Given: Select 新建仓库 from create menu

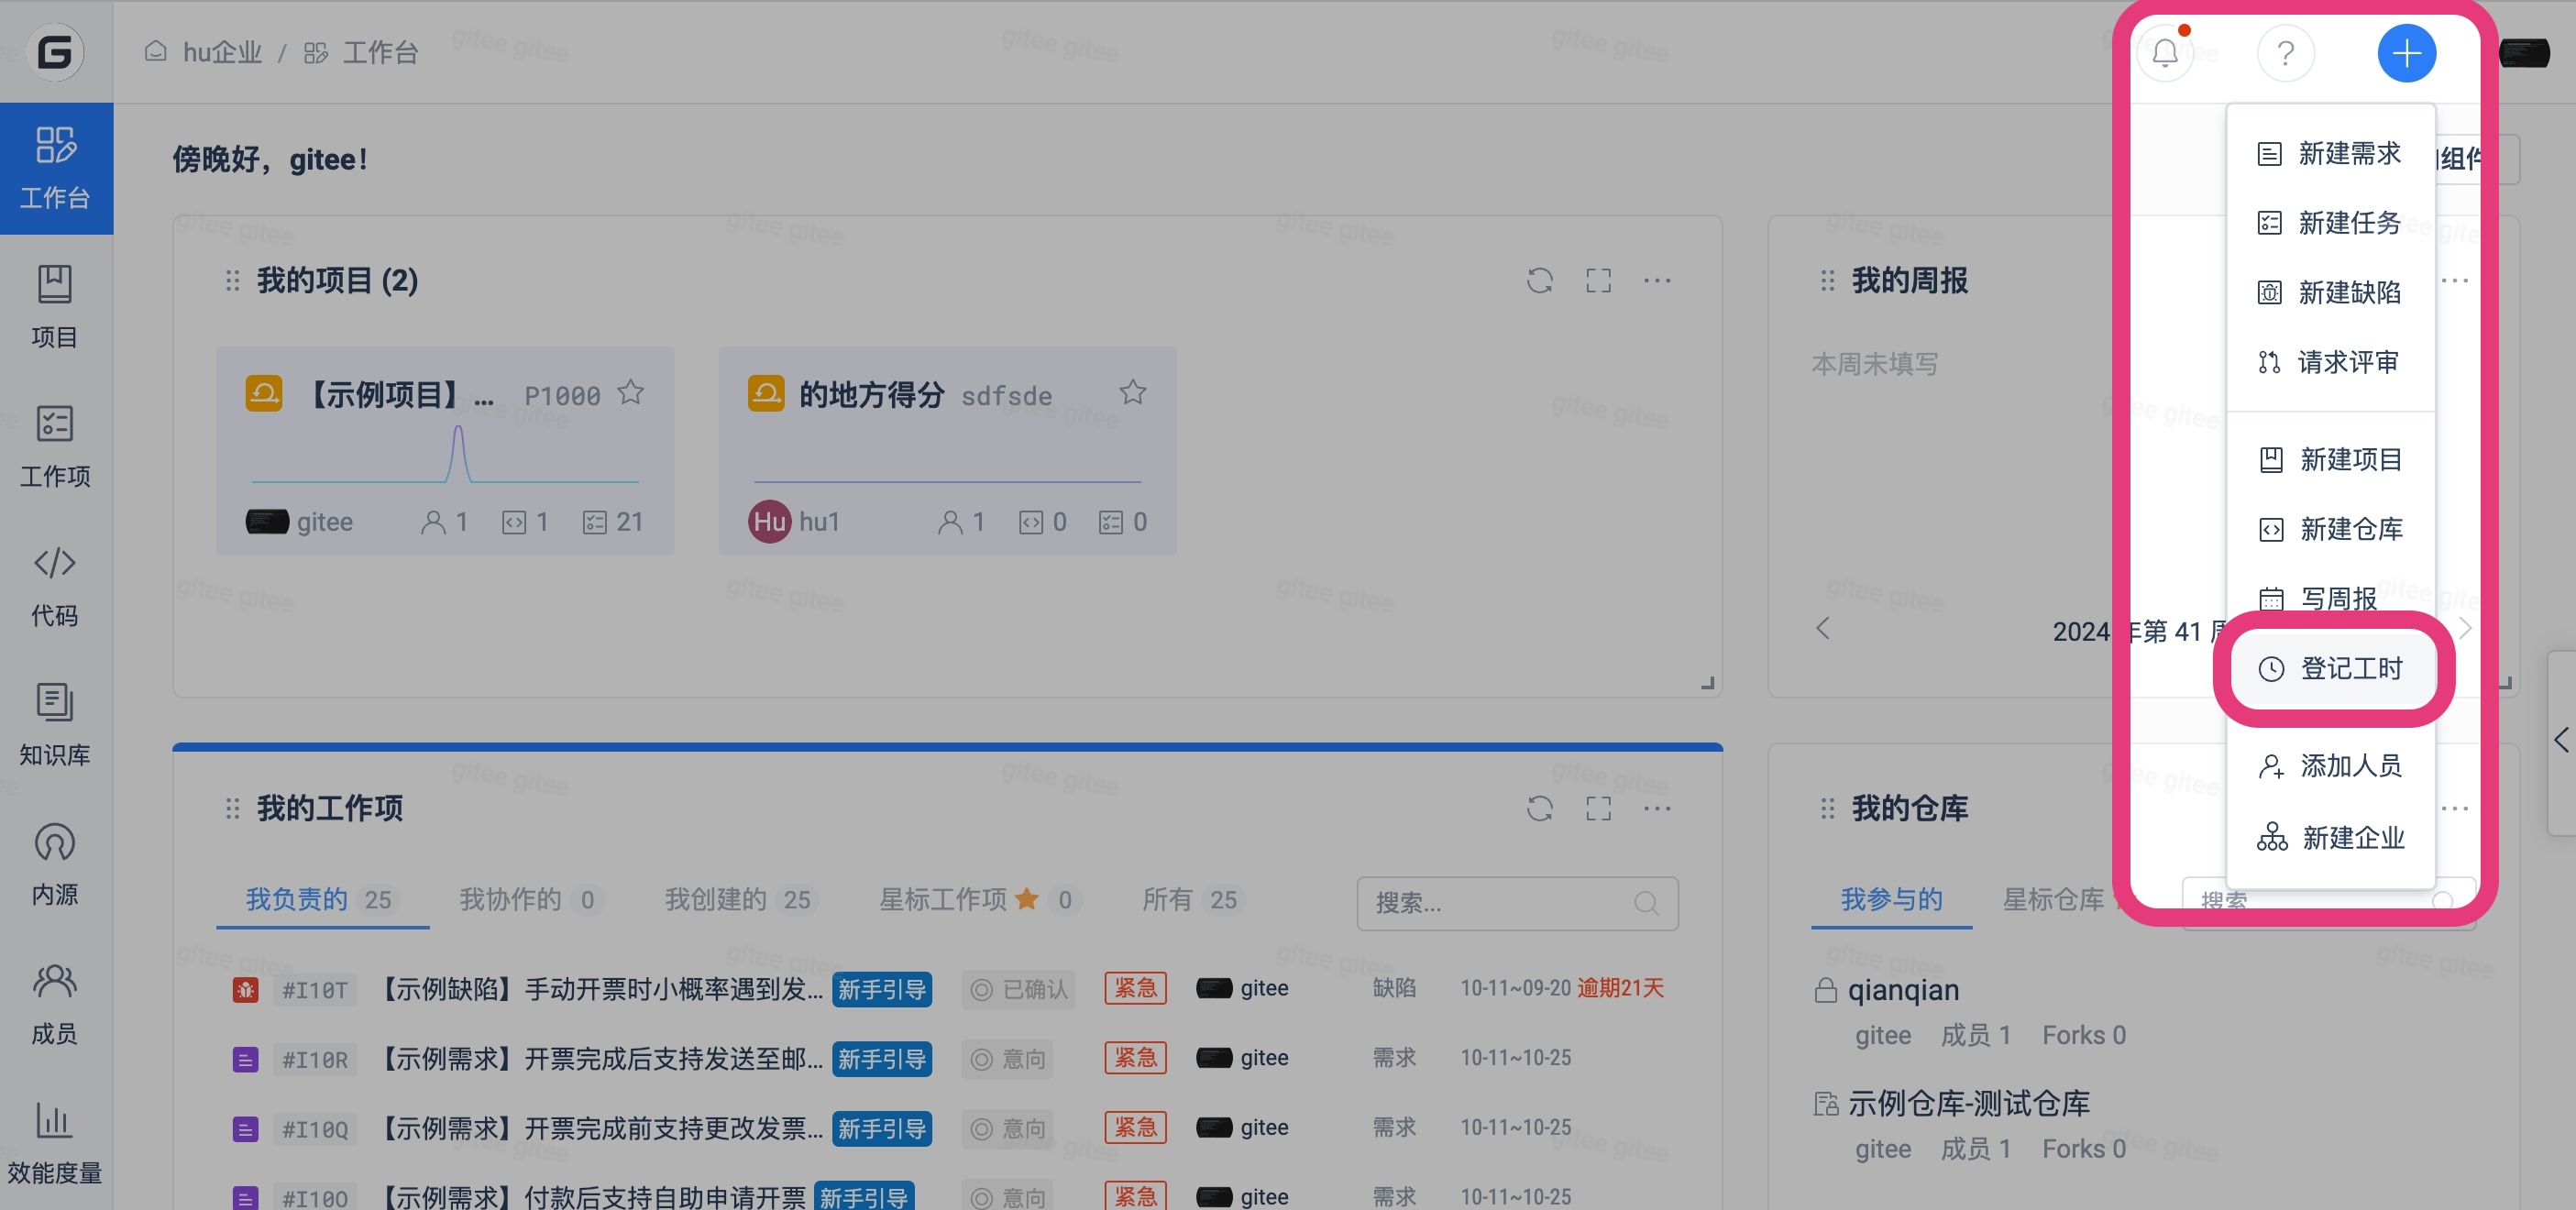Looking at the screenshot, I should [x=2330, y=529].
